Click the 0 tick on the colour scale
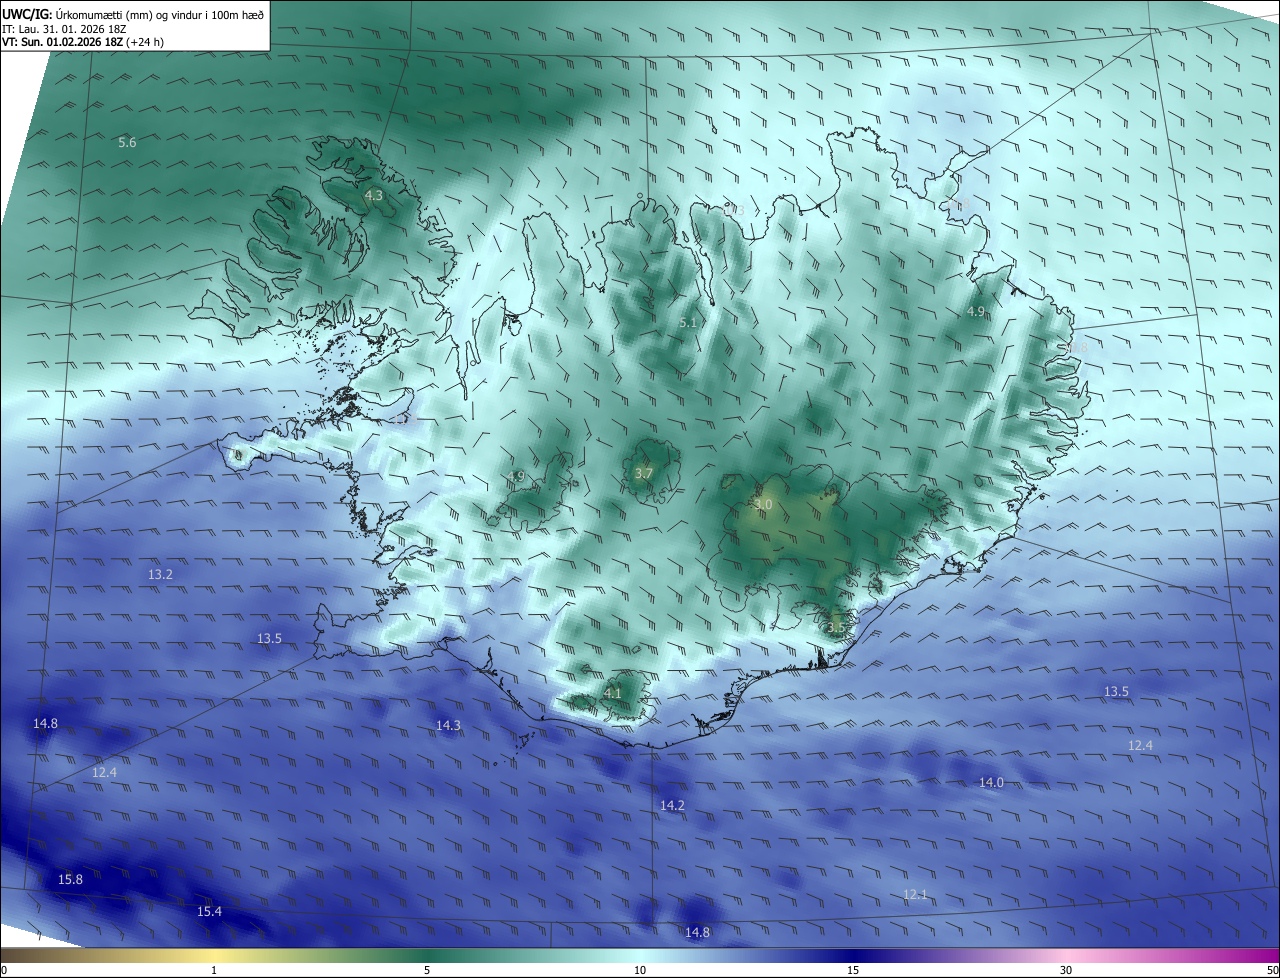1280x978 pixels. pos(4,970)
